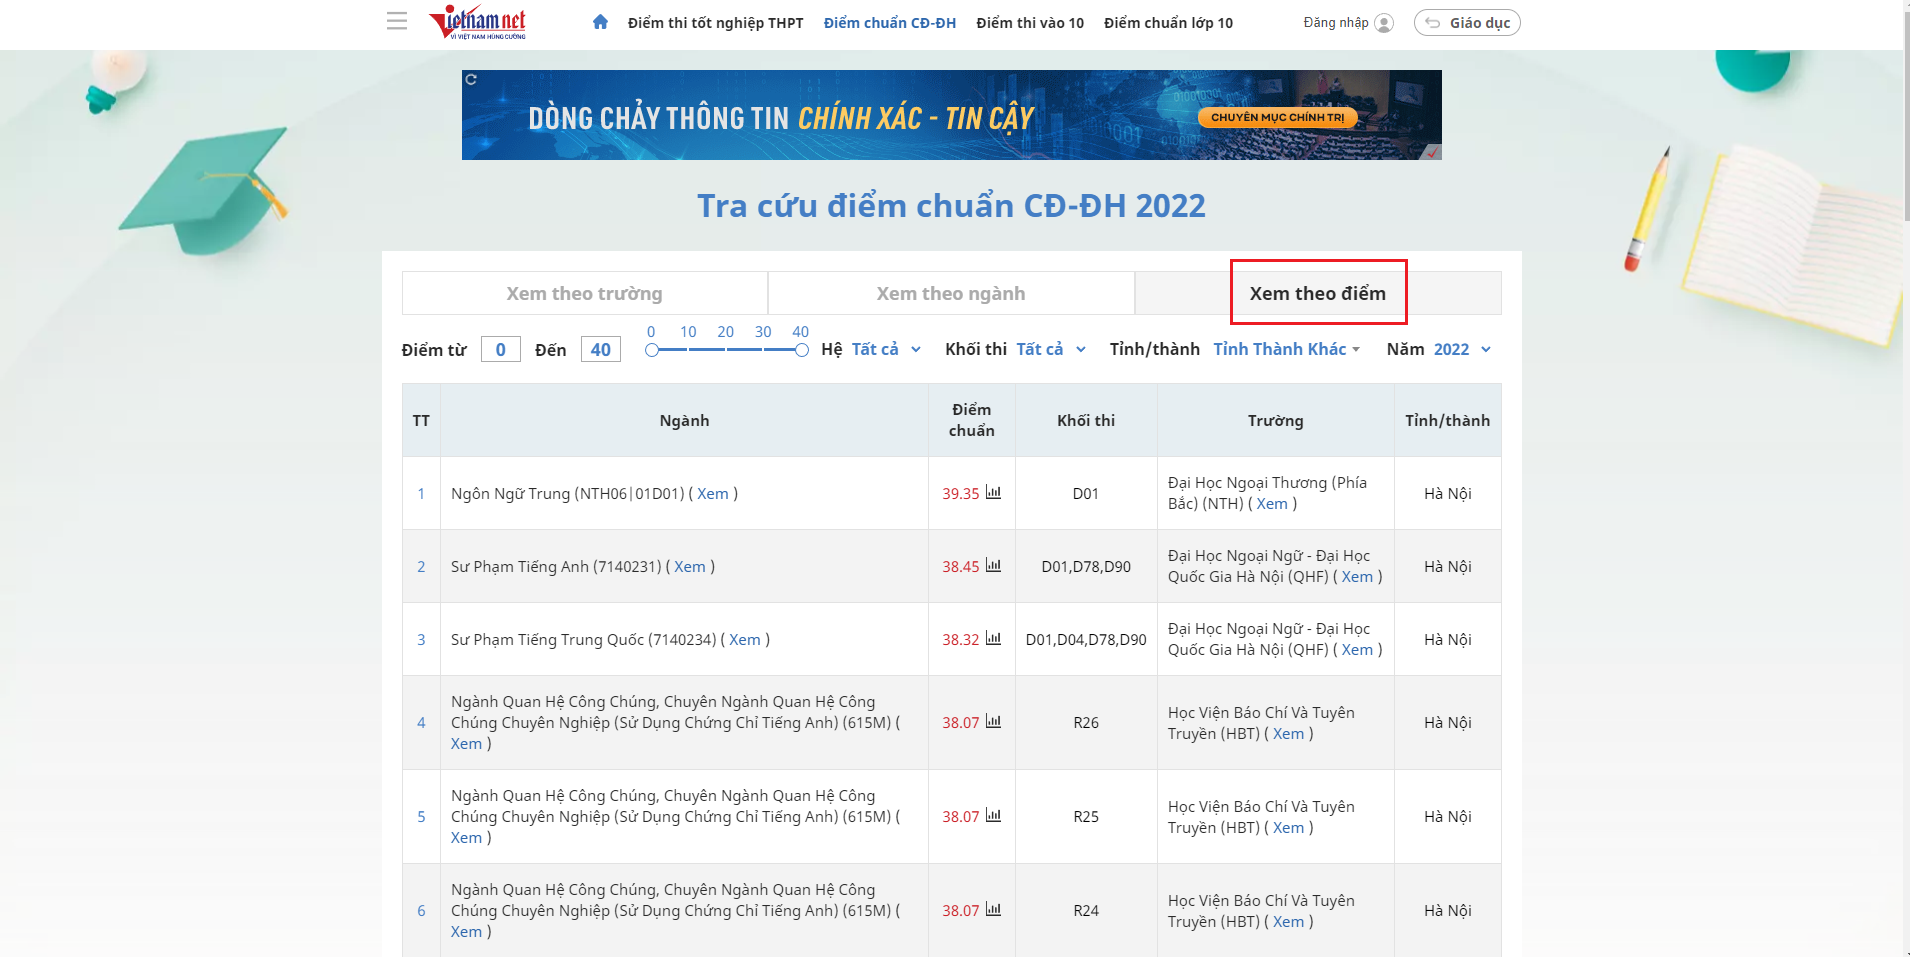The height and width of the screenshot is (957, 1910).
Task: Open the Năm 2022 dropdown
Action: pyautogui.click(x=1461, y=349)
